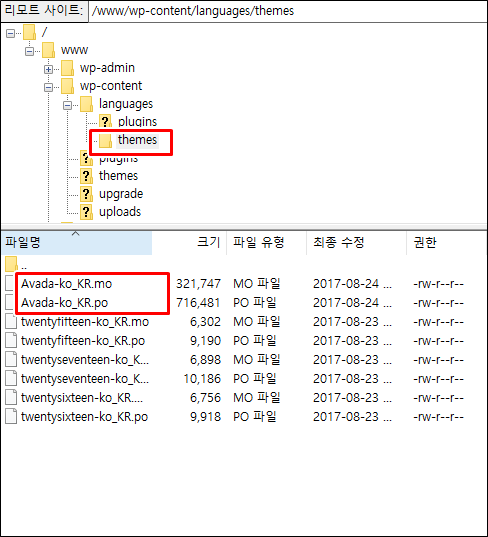The width and height of the screenshot is (488, 537).
Task: Collapse the www folder node
Action: [29, 51]
